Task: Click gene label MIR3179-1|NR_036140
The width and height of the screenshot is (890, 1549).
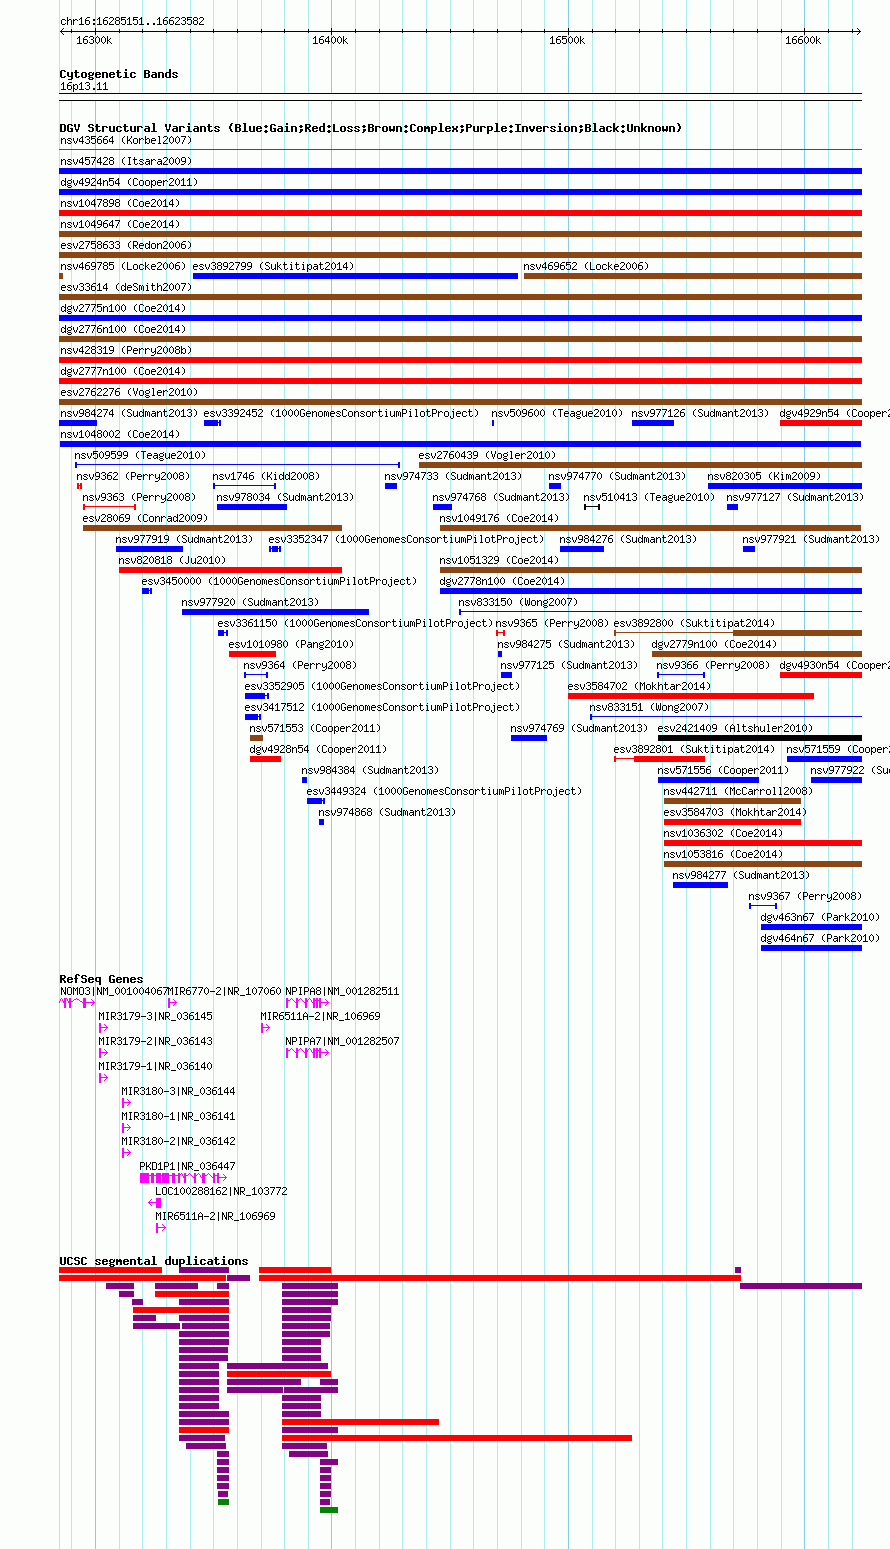Action: click(155, 1066)
